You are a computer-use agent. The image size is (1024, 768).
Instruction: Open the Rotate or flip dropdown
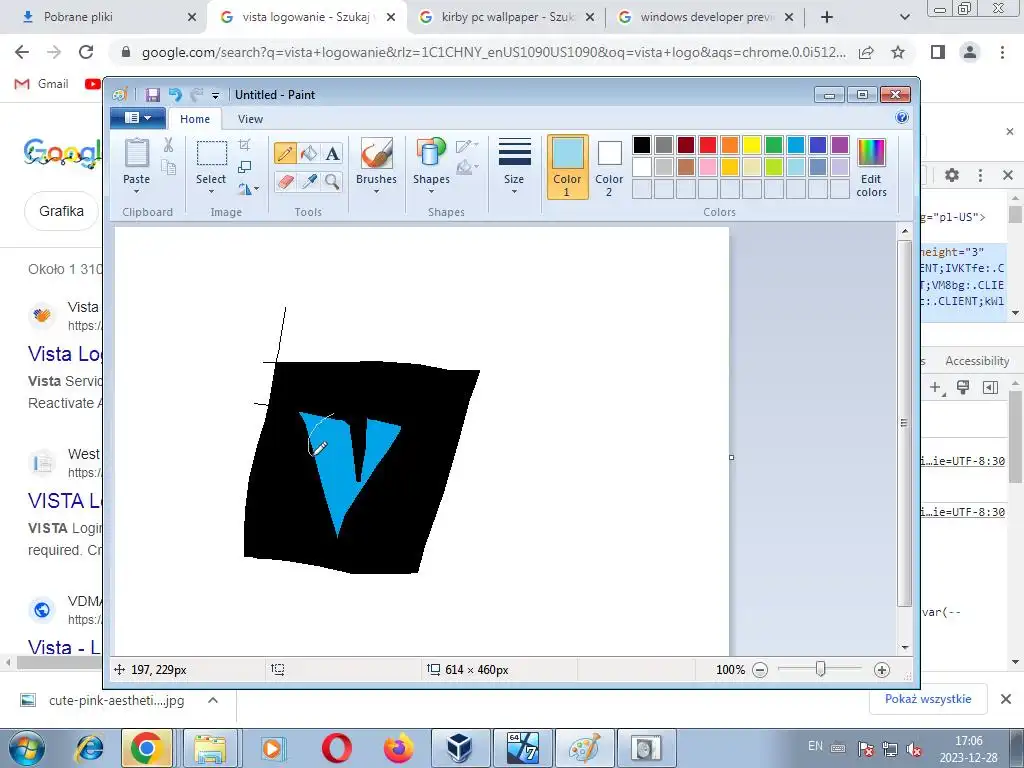point(248,189)
